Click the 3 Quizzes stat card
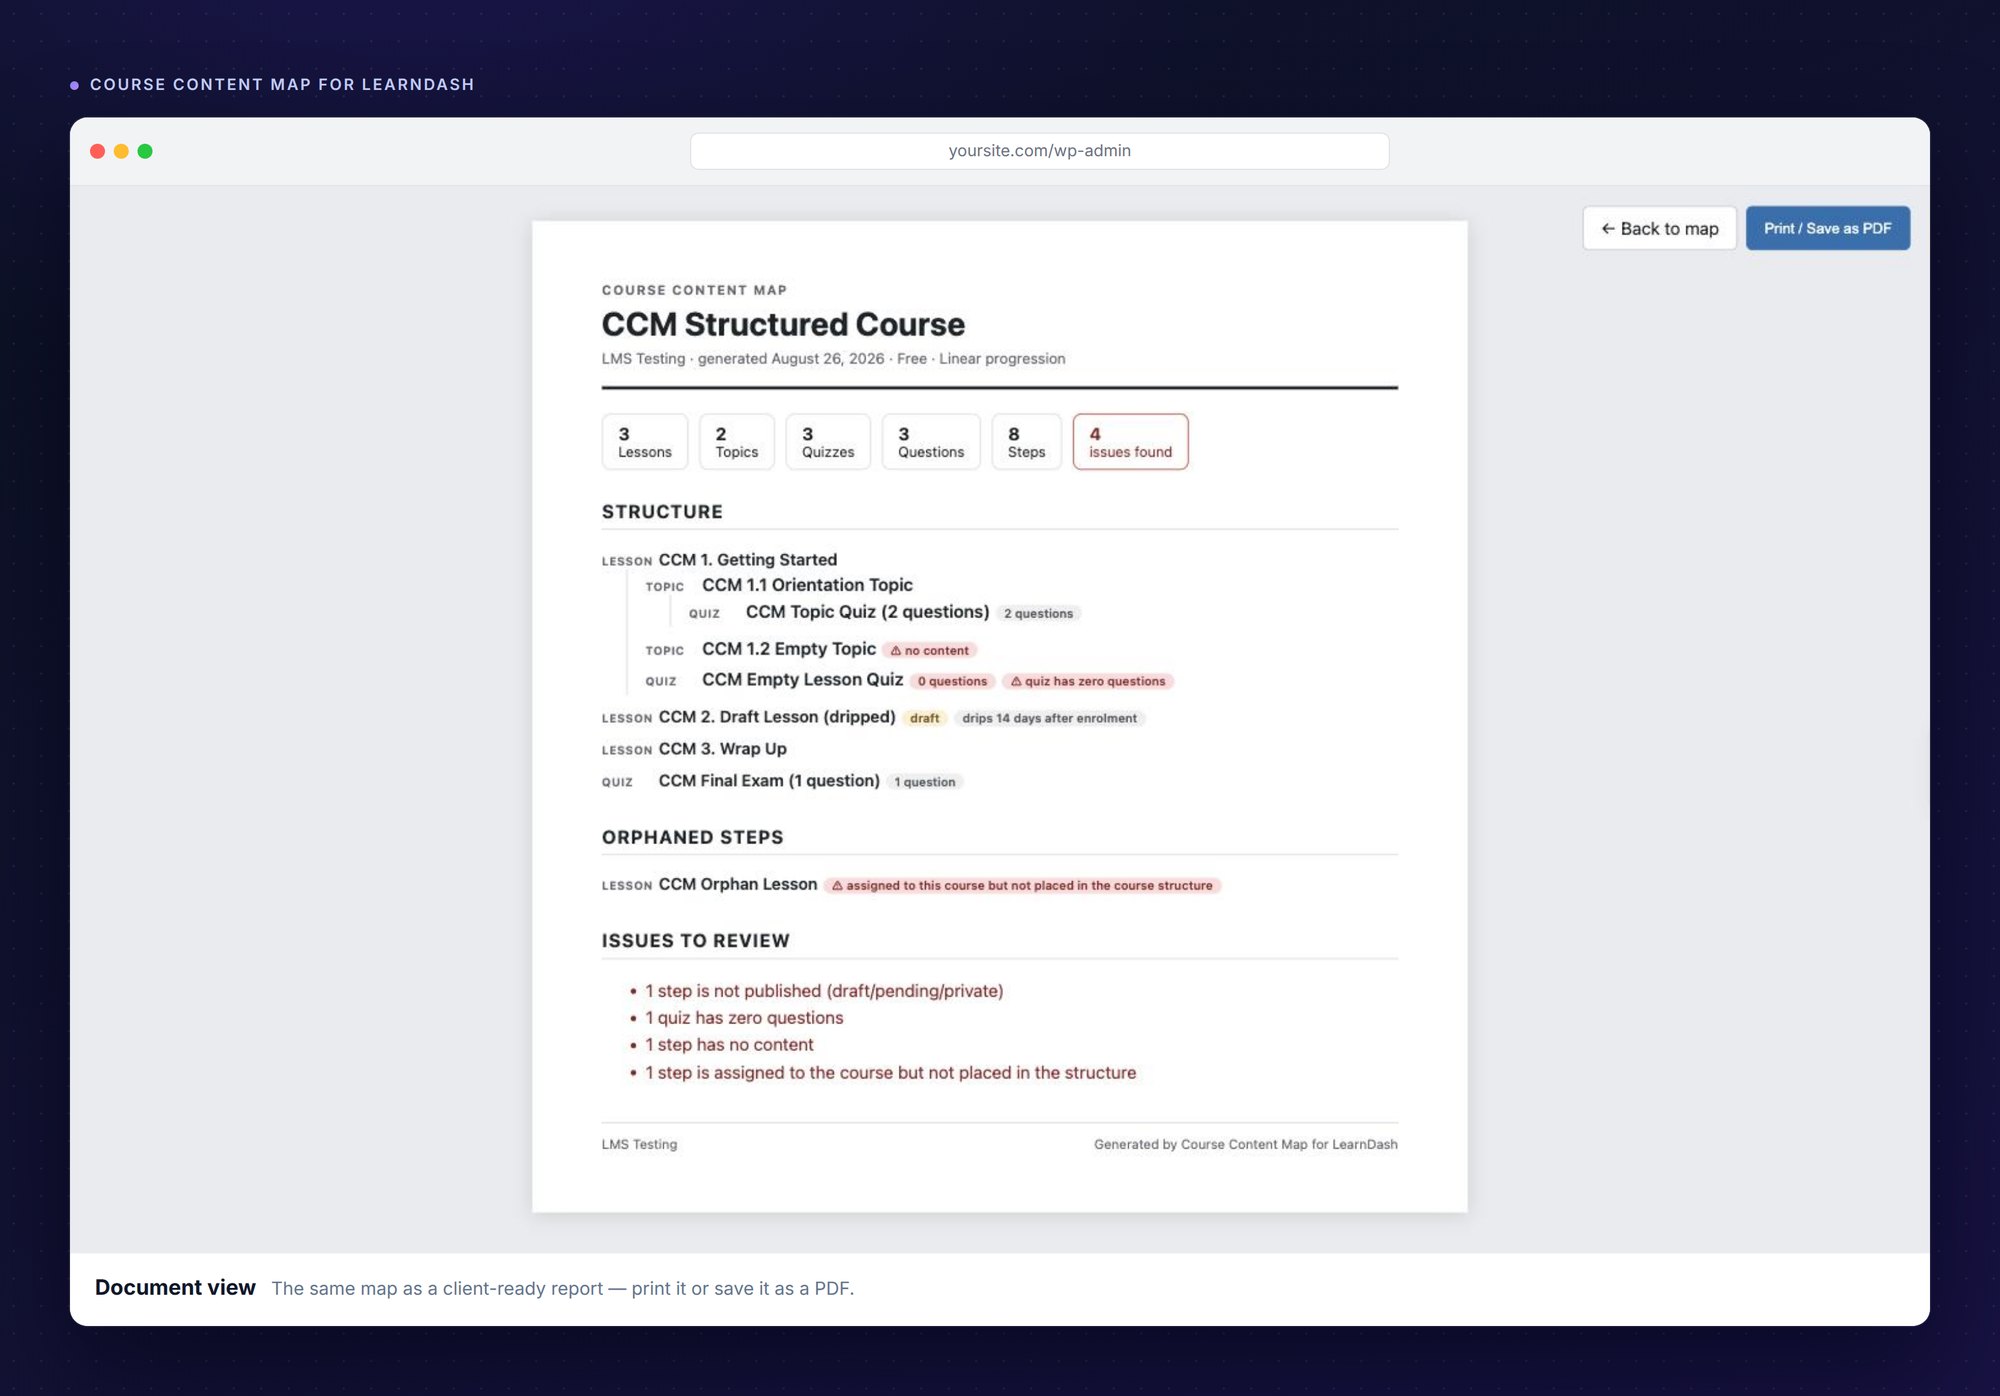The width and height of the screenshot is (2000, 1396). (x=828, y=441)
